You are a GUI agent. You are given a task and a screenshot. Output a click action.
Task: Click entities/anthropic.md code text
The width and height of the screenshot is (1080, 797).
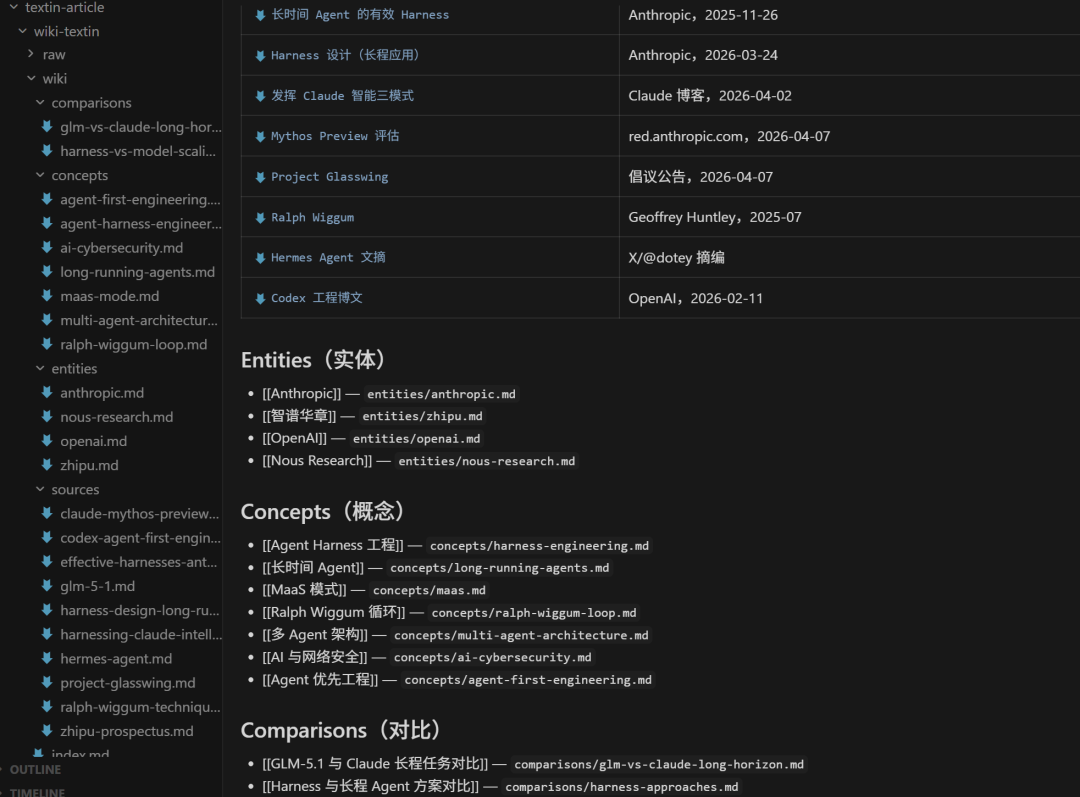click(441, 394)
